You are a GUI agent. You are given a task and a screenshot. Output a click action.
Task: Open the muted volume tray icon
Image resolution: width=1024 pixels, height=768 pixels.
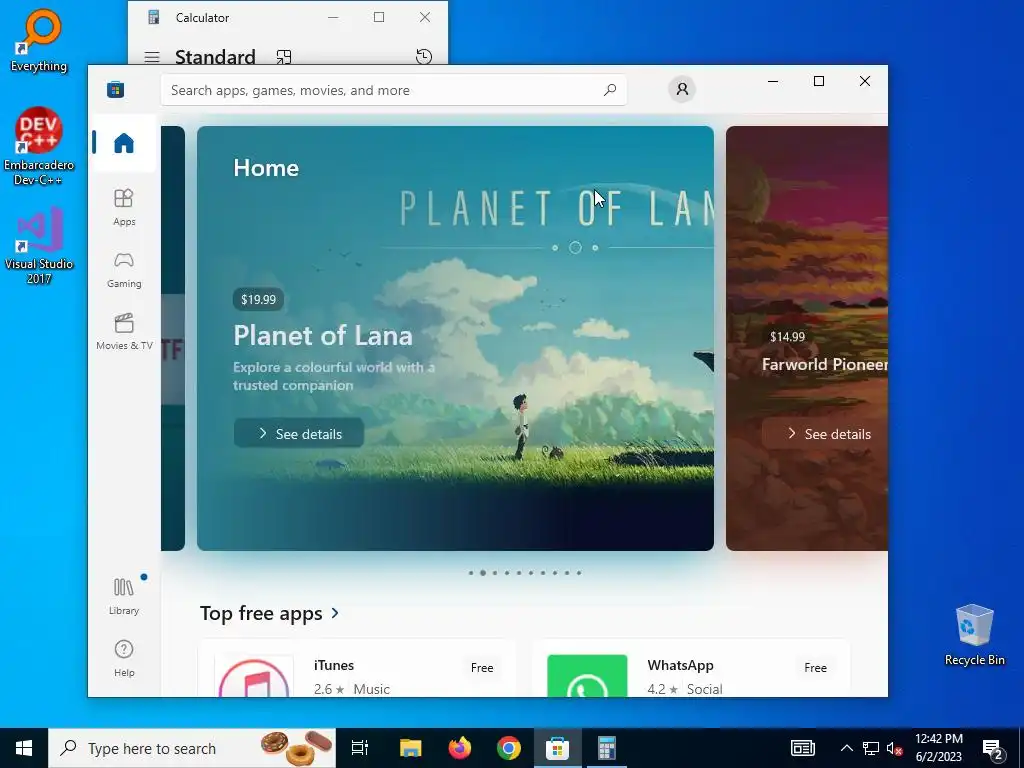[x=895, y=748]
